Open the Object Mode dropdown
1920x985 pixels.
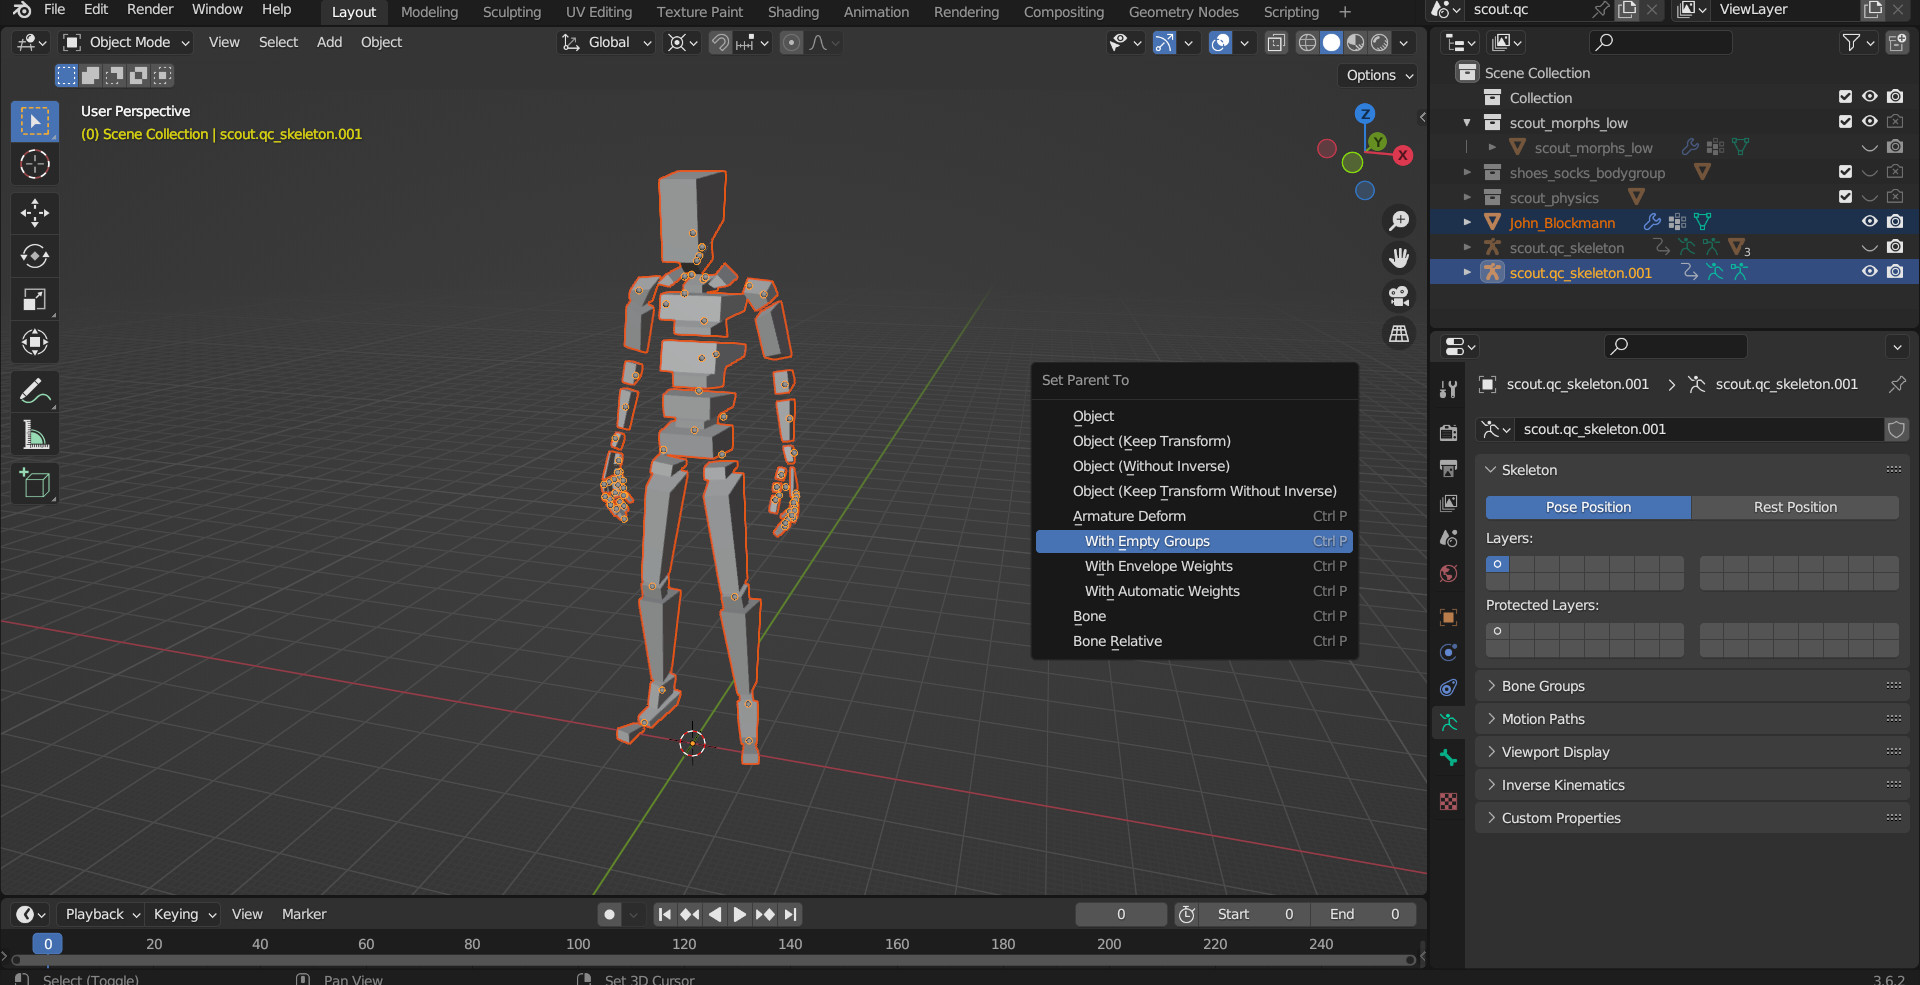126,42
